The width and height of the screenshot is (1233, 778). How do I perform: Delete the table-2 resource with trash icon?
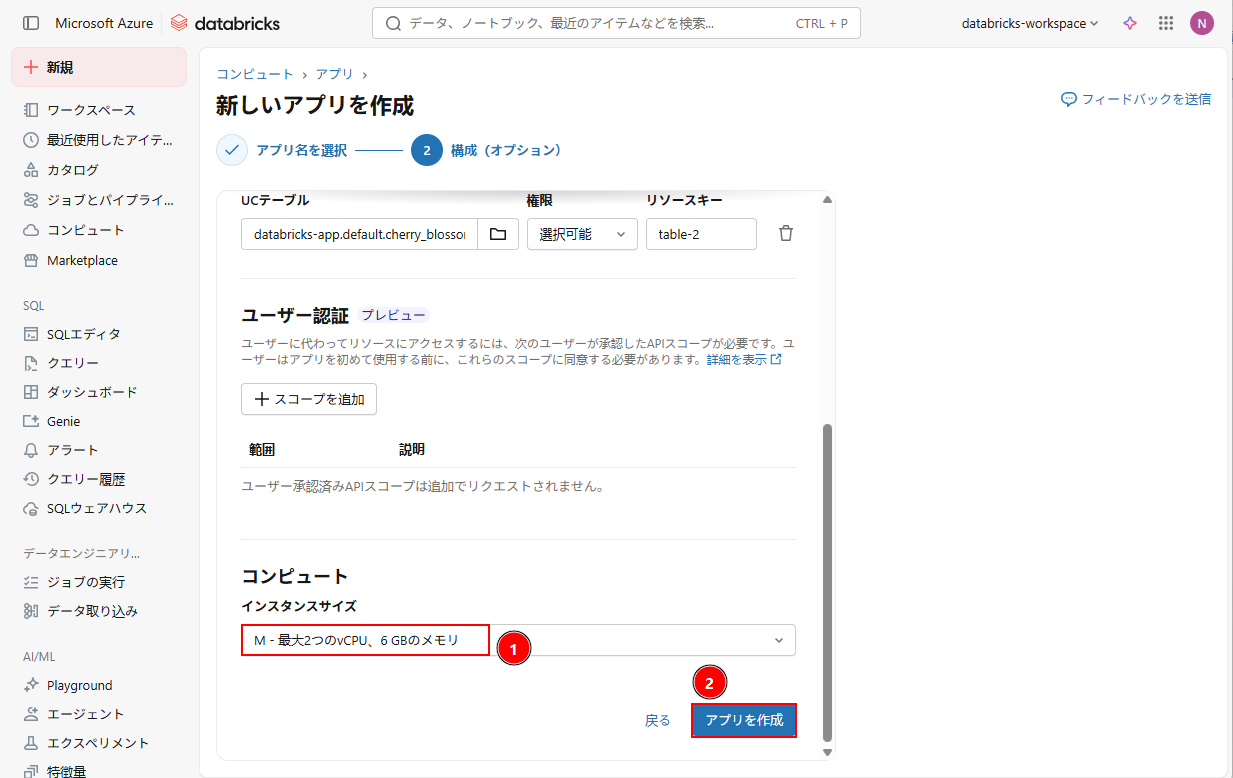786,234
